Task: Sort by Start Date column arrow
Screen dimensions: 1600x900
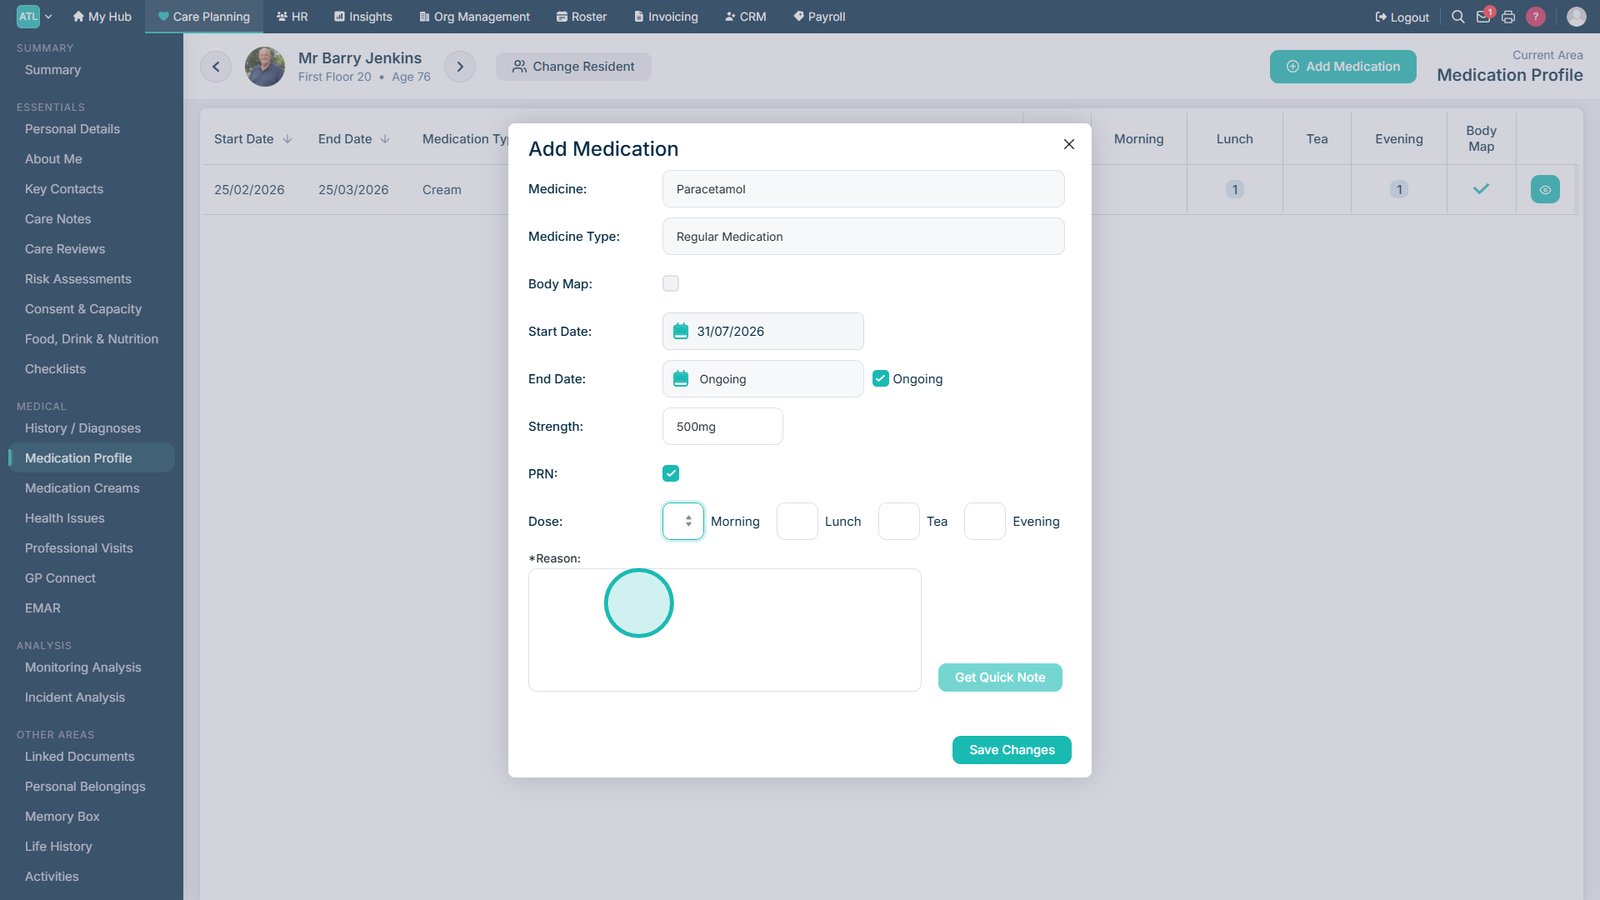Action: 288,139
